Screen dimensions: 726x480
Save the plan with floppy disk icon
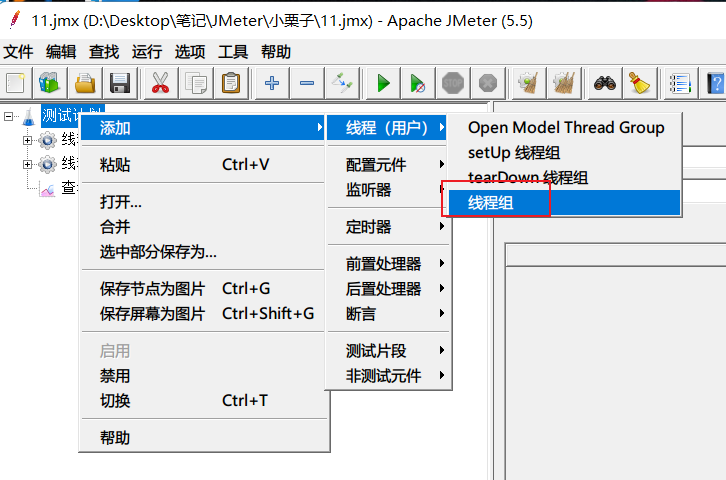(x=120, y=83)
